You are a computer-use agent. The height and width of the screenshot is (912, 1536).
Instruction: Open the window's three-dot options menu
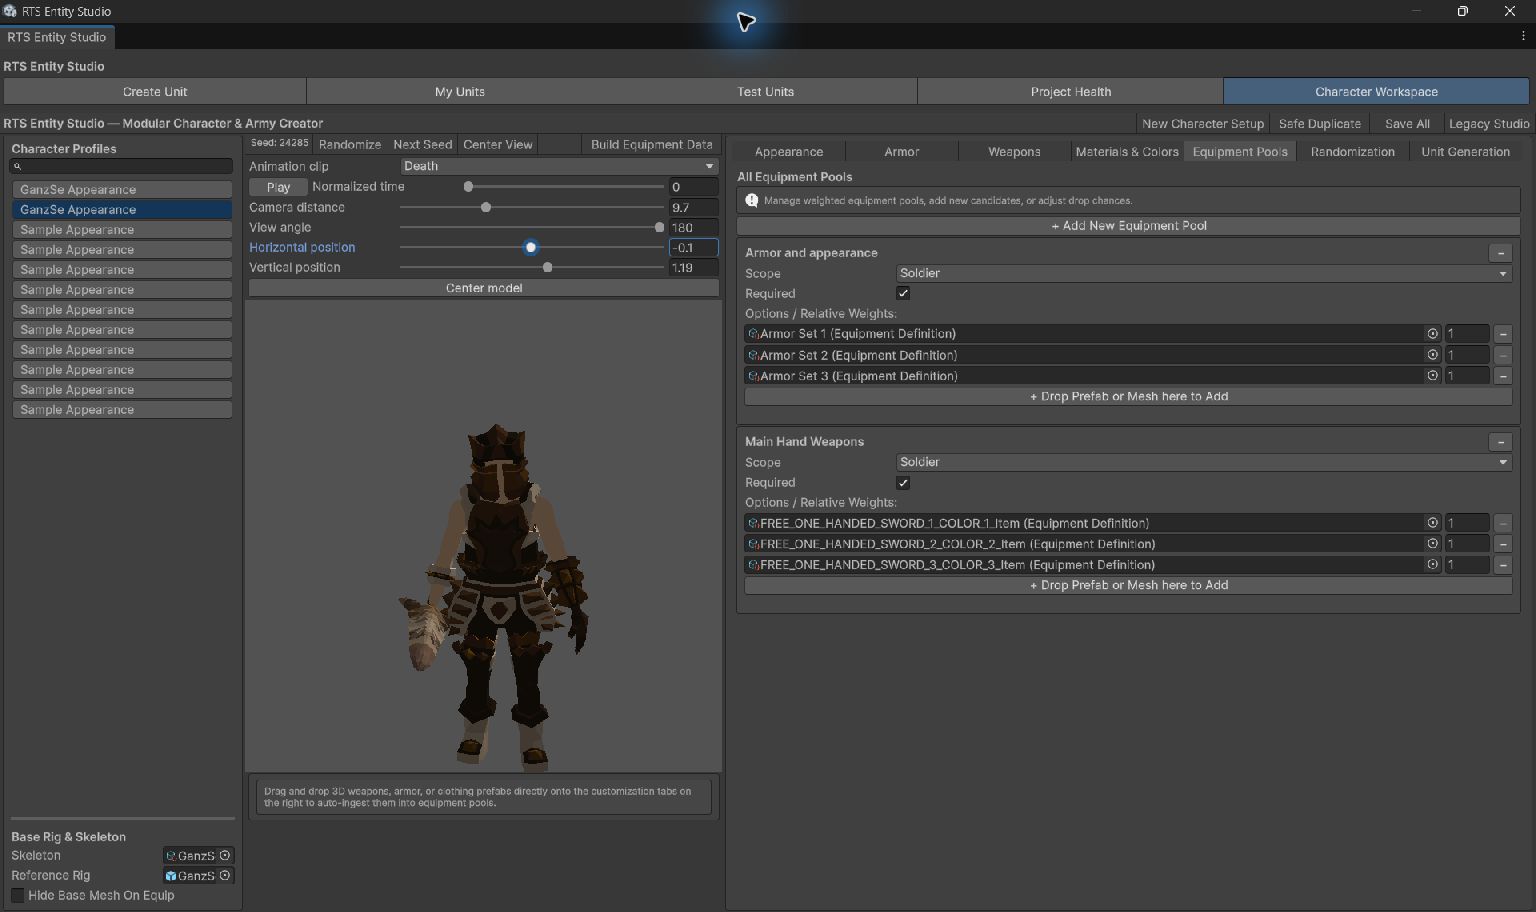1523,36
